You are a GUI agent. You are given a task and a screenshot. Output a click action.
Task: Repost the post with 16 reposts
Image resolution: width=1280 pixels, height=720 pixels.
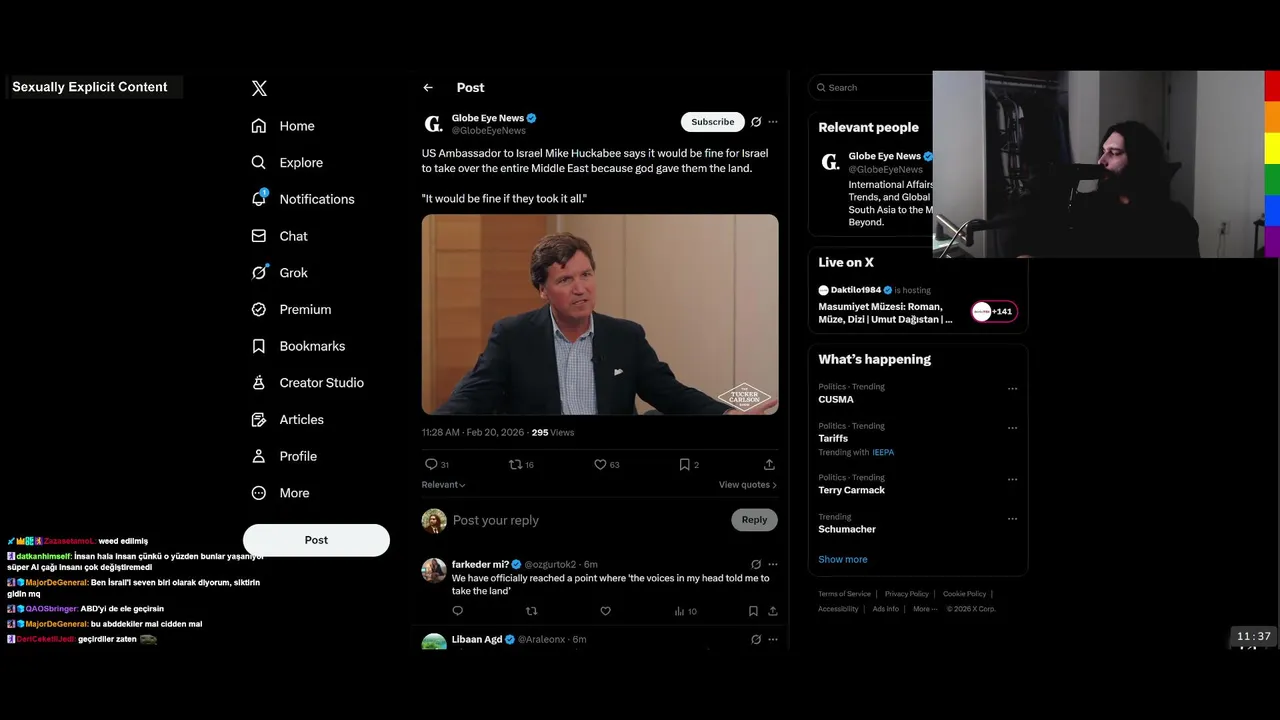521,464
